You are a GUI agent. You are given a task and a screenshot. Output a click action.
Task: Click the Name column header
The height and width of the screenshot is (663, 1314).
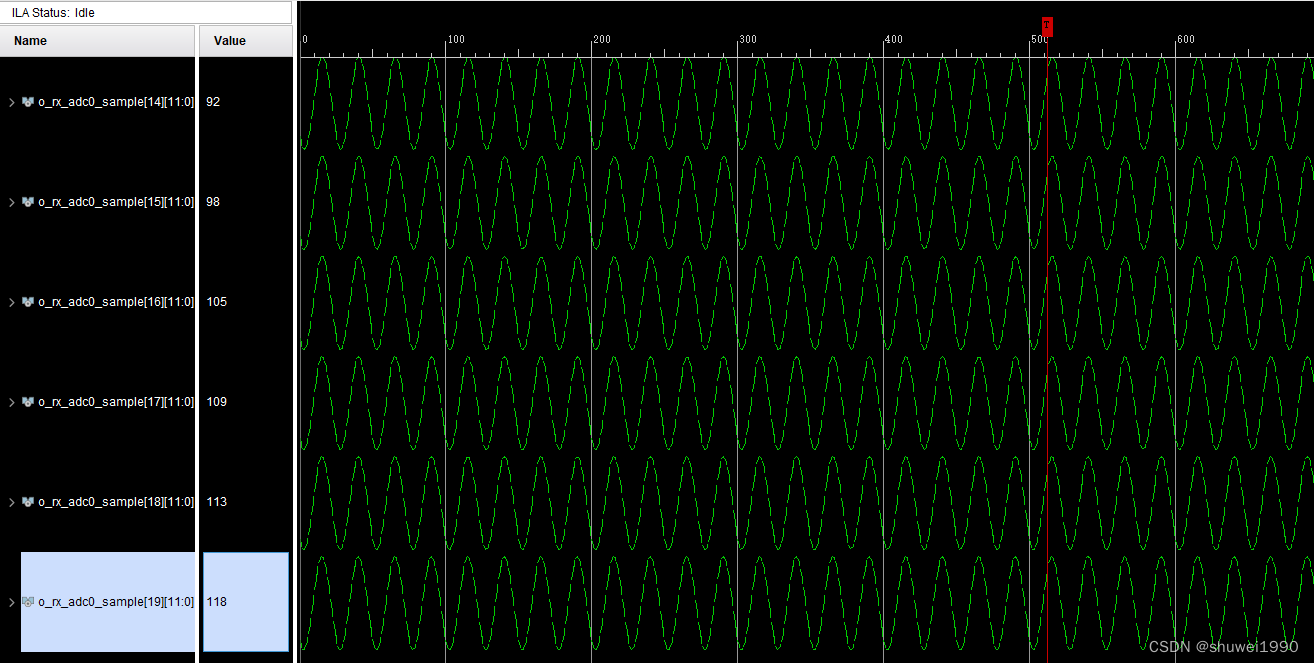pos(97,41)
